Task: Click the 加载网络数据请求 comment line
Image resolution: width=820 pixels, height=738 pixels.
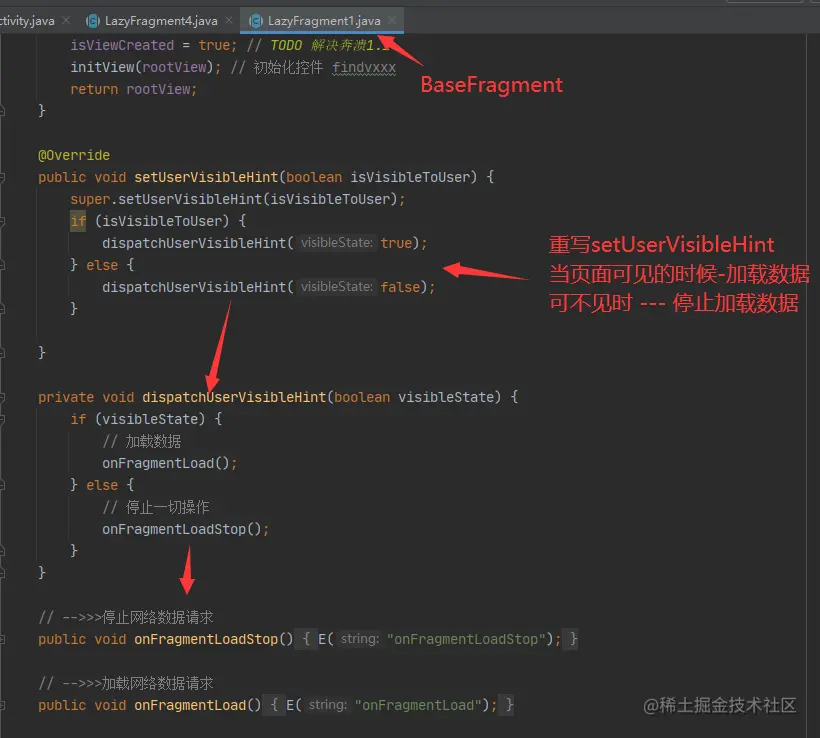Action: [126, 683]
